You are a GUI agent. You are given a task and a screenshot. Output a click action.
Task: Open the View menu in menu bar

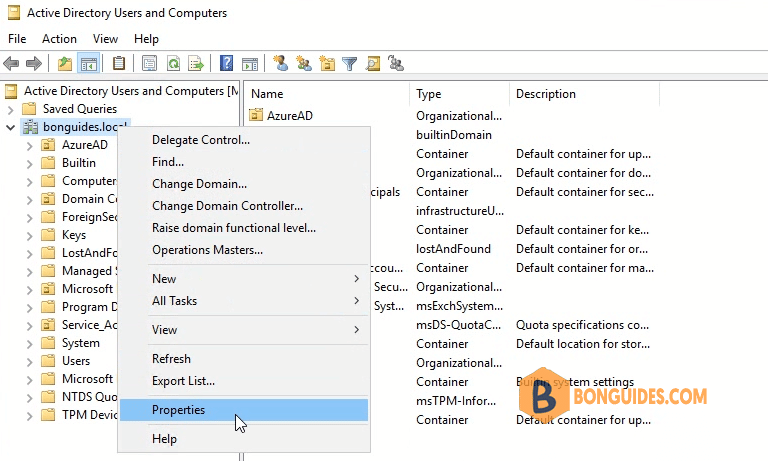click(105, 39)
